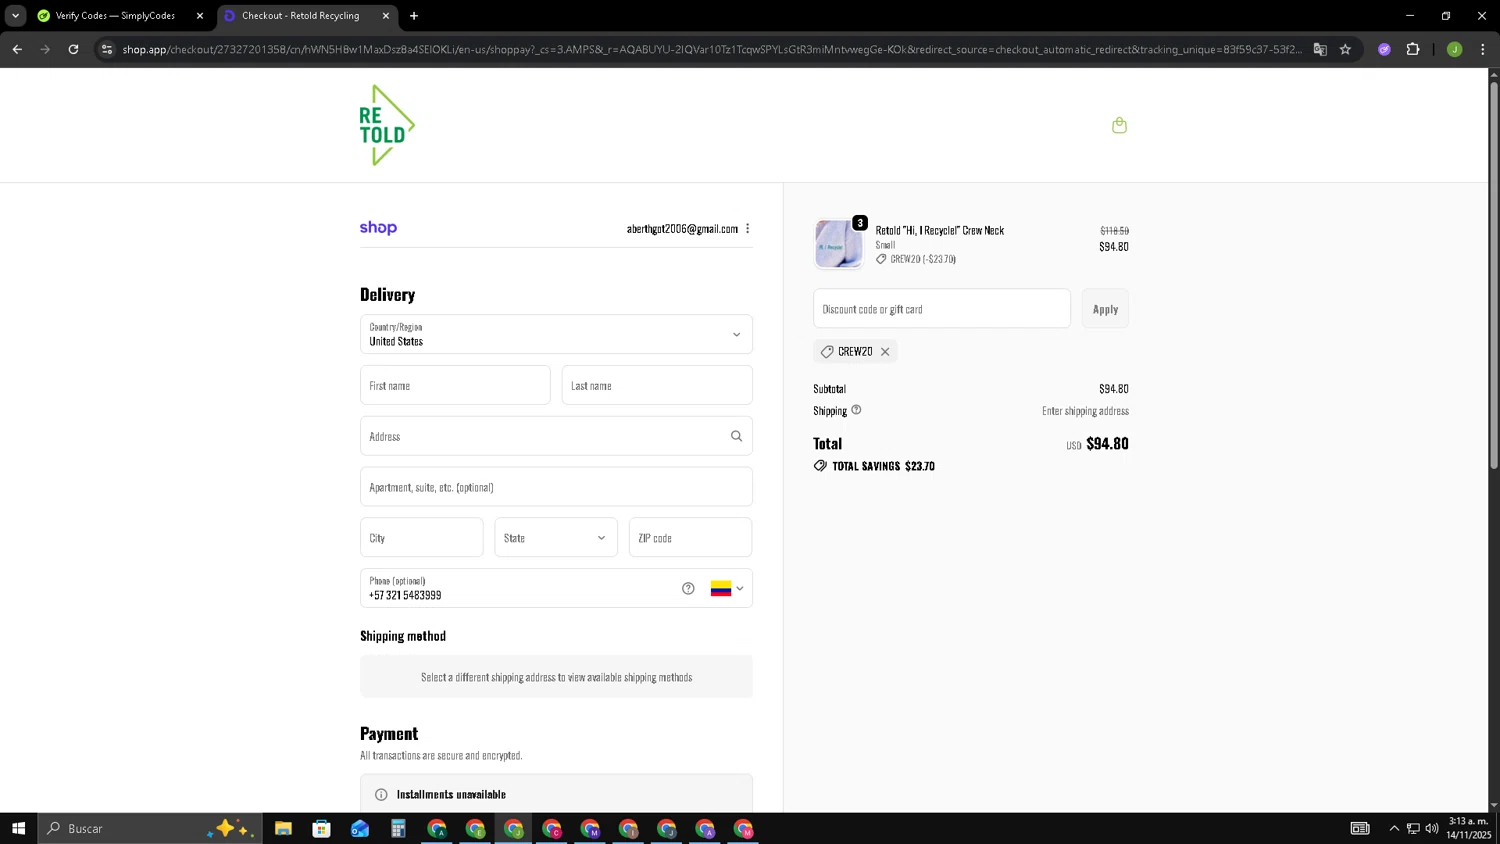Open a new browser tab
1500x844 pixels.
coord(414,16)
